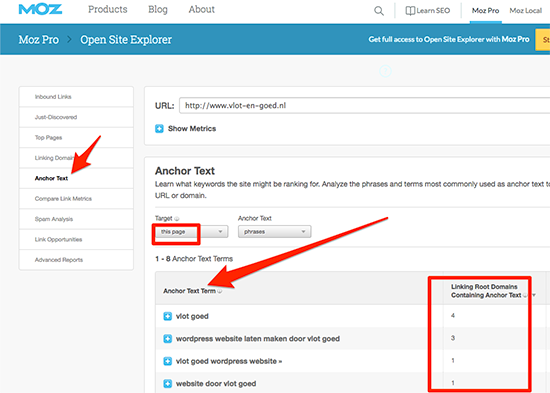Open the Target 'this page' dropdown
Viewport: 550px width, 393px height.
pos(192,232)
